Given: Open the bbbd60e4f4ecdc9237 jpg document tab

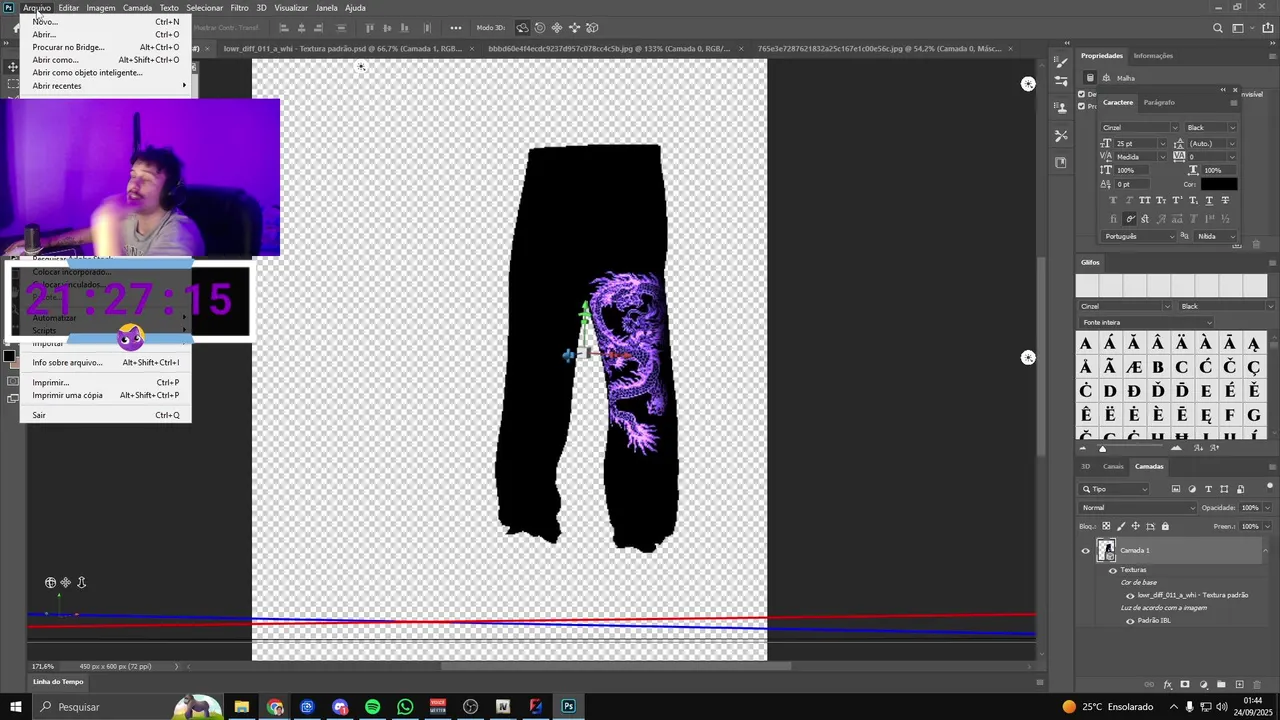Looking at the screenshot, I should pos(609,48).
